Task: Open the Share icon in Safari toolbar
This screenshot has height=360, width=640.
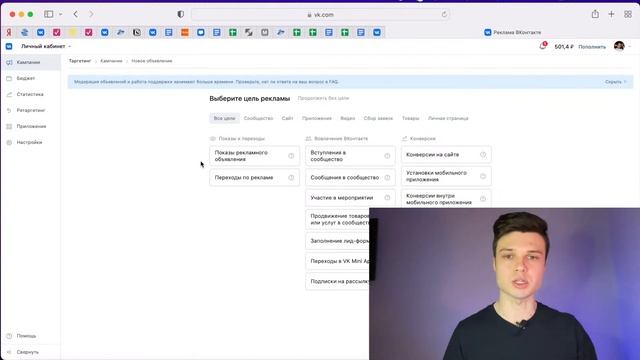Action: pyautogui.click(x=595, y=14)
